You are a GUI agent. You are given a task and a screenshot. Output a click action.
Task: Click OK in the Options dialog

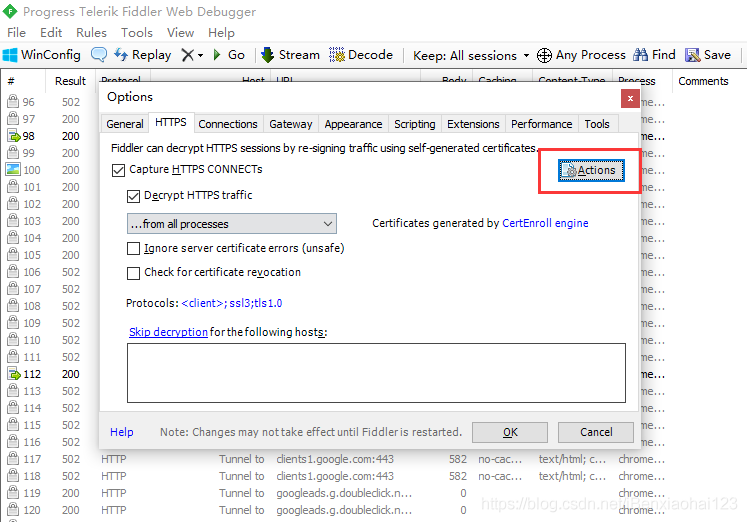coord(510,432)
